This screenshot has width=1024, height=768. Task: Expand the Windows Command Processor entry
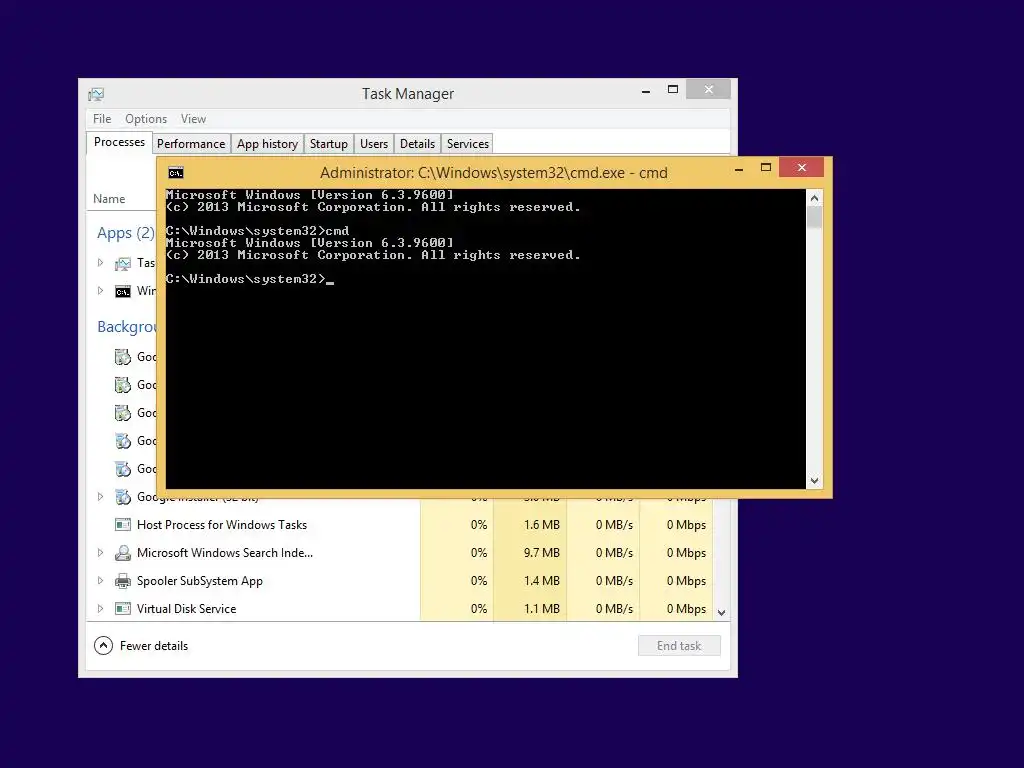click(100, 291)
